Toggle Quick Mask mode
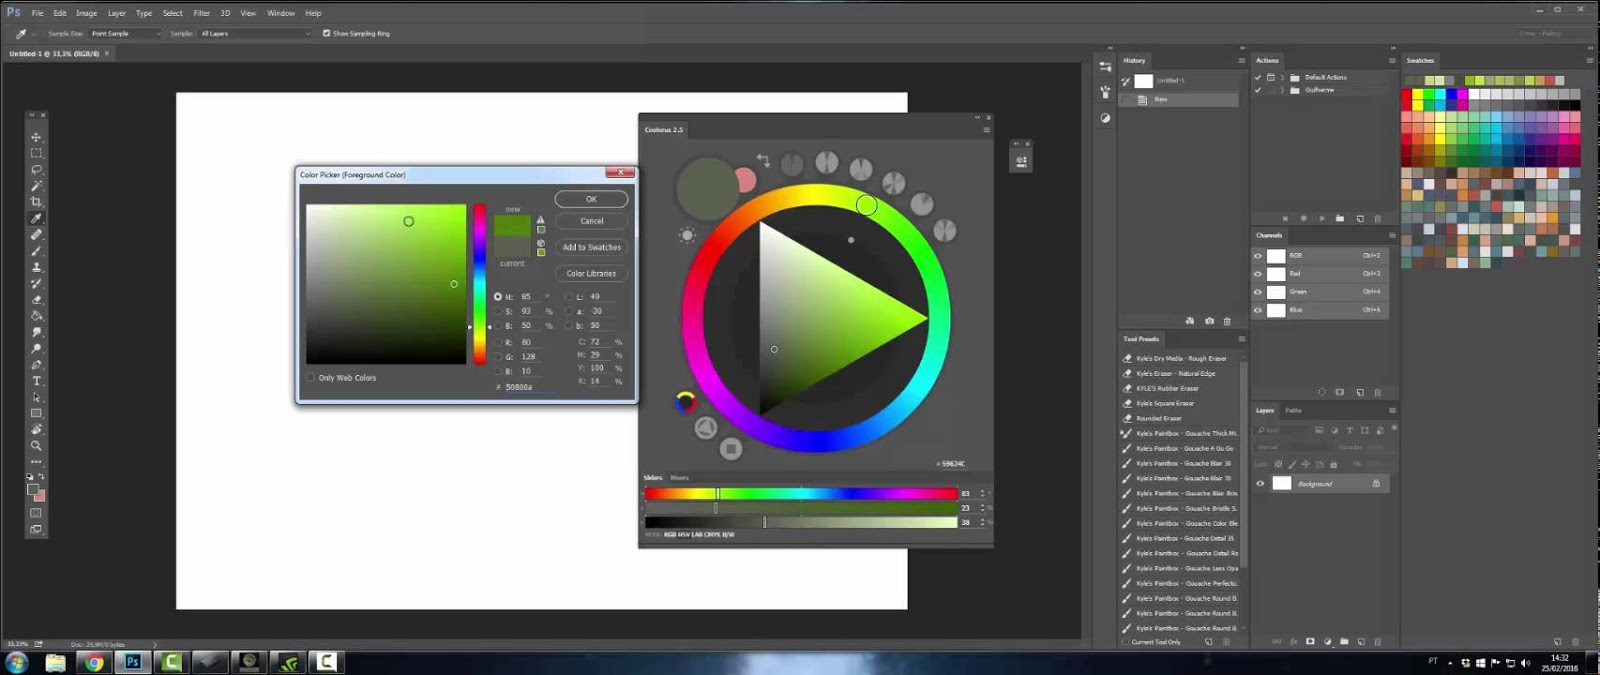 click(36, 513)
